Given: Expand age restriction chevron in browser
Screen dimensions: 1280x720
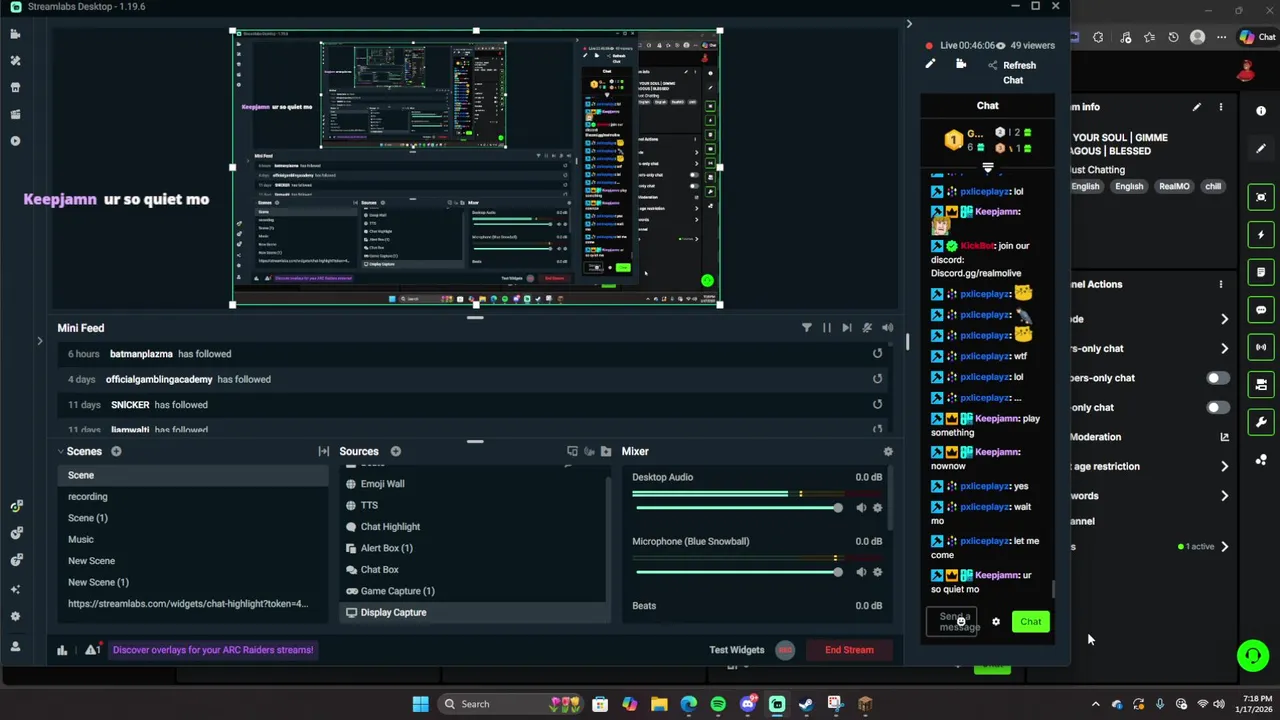Looking at the screenshot, I should click(x=1224, y=466).
